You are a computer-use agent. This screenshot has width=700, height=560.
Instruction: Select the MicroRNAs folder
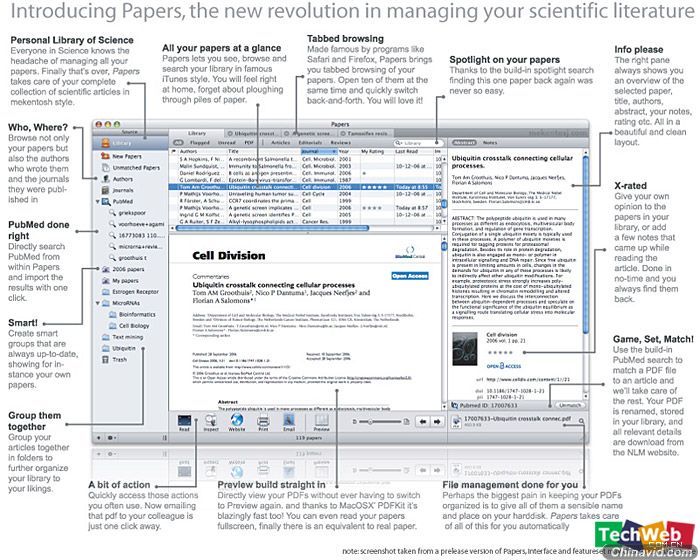pos(121,303)
